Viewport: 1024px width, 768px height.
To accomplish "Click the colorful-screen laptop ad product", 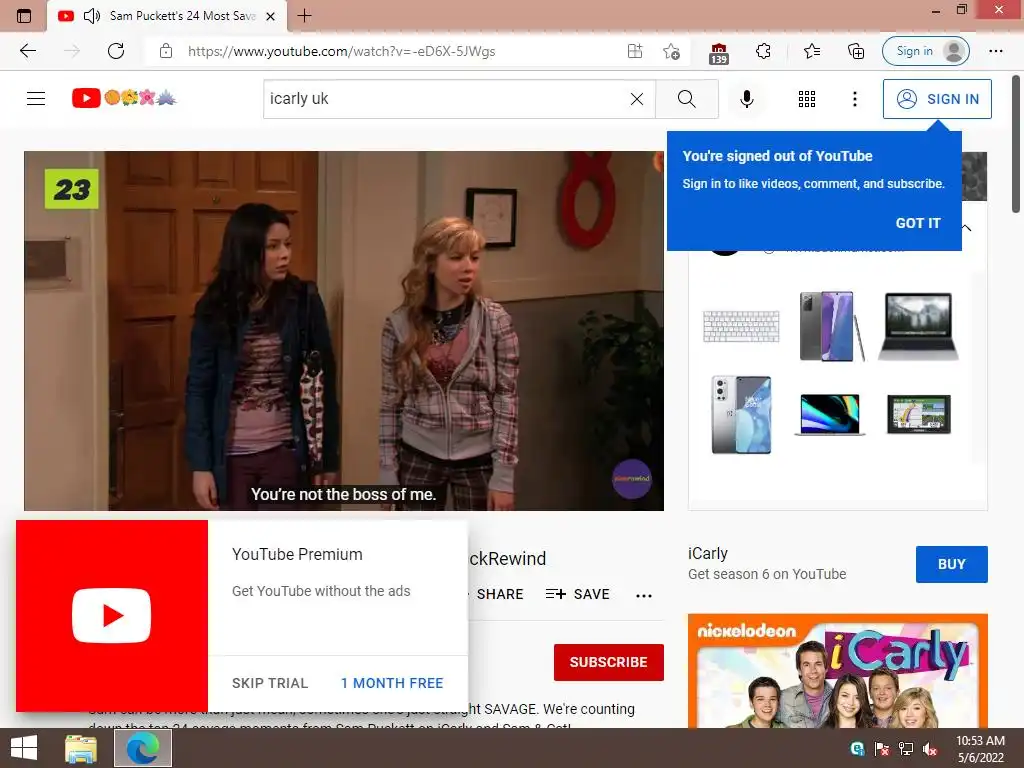I will click(829, 414).
